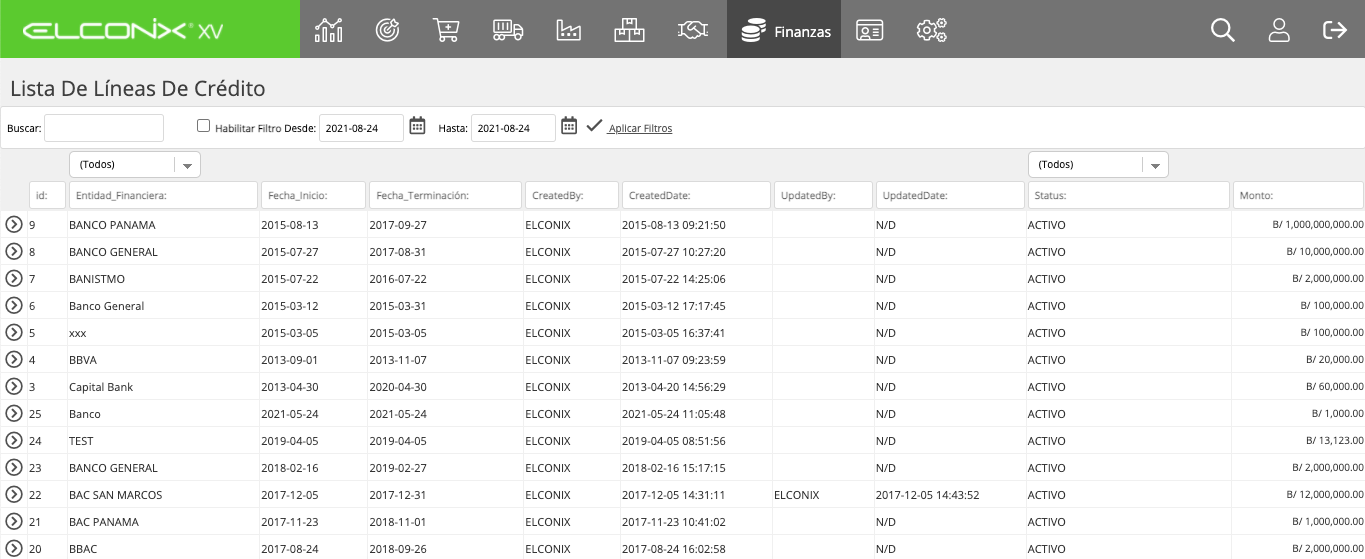Select the BANISTMO entity cell

click(97, 279)
